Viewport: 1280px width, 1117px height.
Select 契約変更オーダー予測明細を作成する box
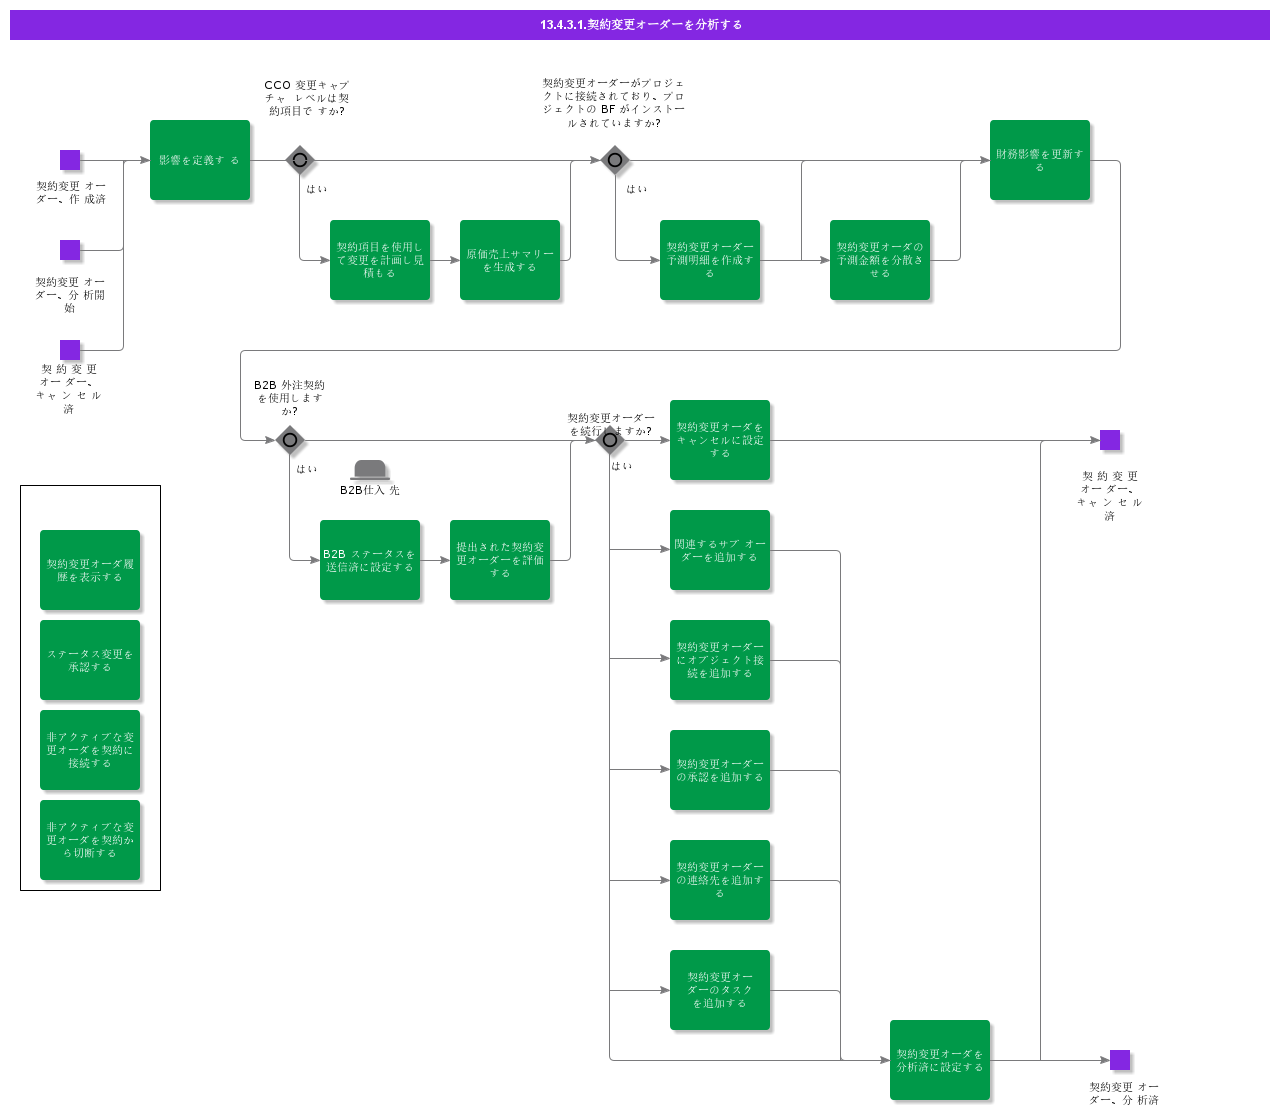coord(710,260)
